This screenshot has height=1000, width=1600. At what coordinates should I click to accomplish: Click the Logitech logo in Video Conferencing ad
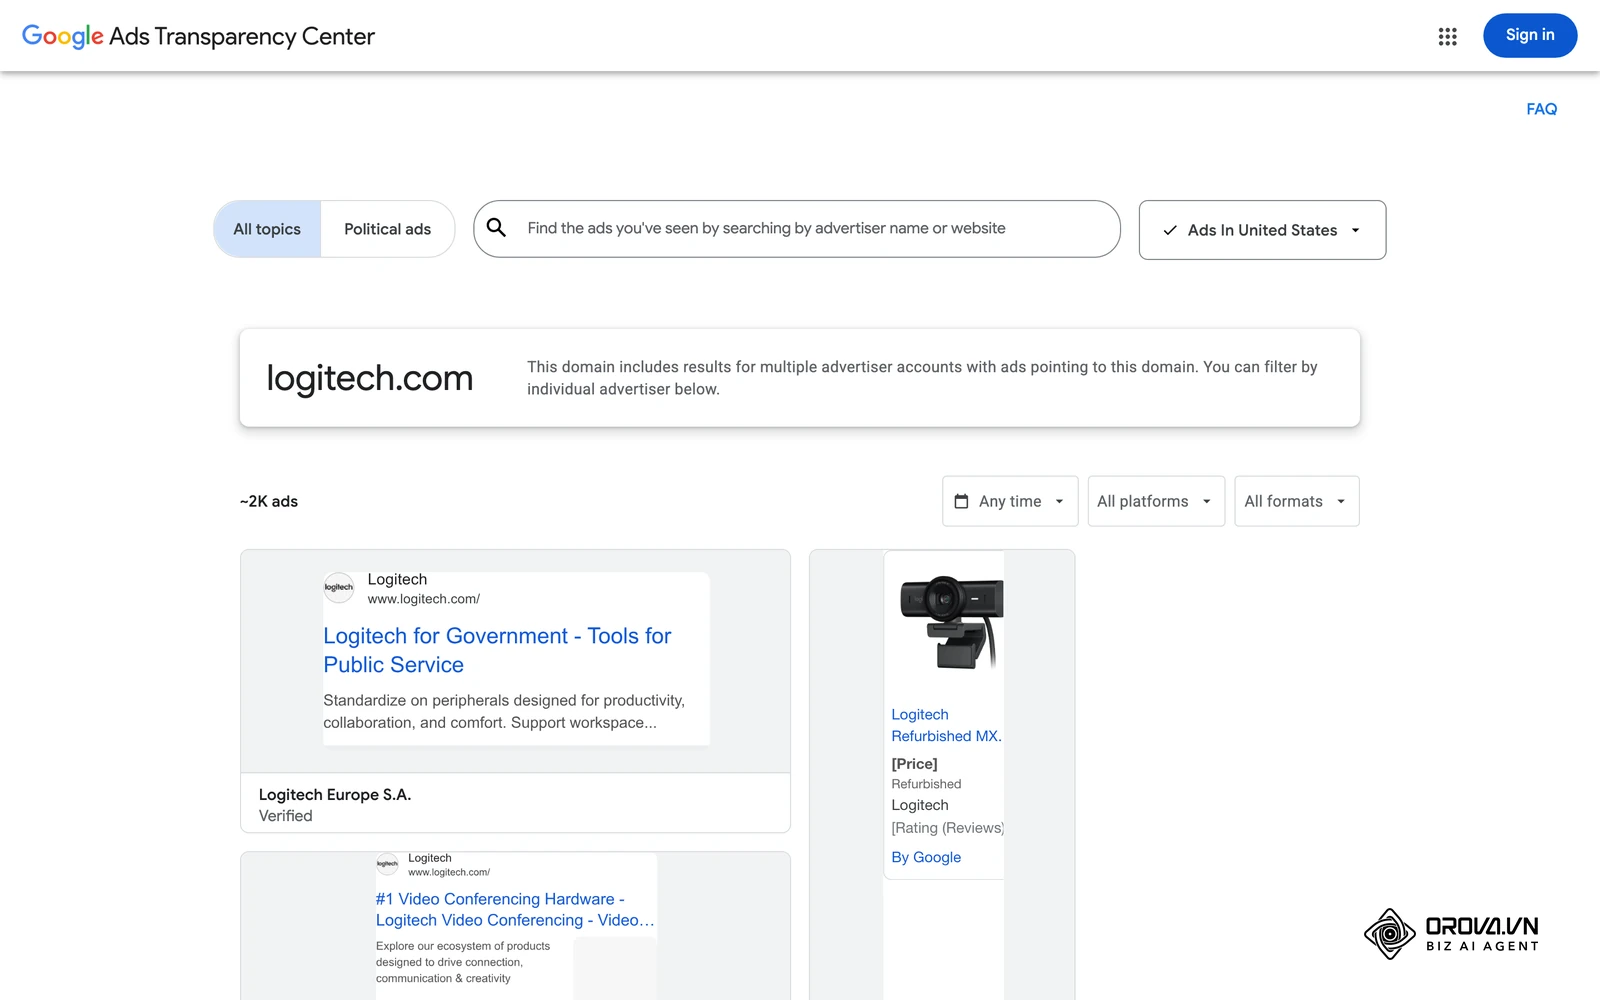387,864
